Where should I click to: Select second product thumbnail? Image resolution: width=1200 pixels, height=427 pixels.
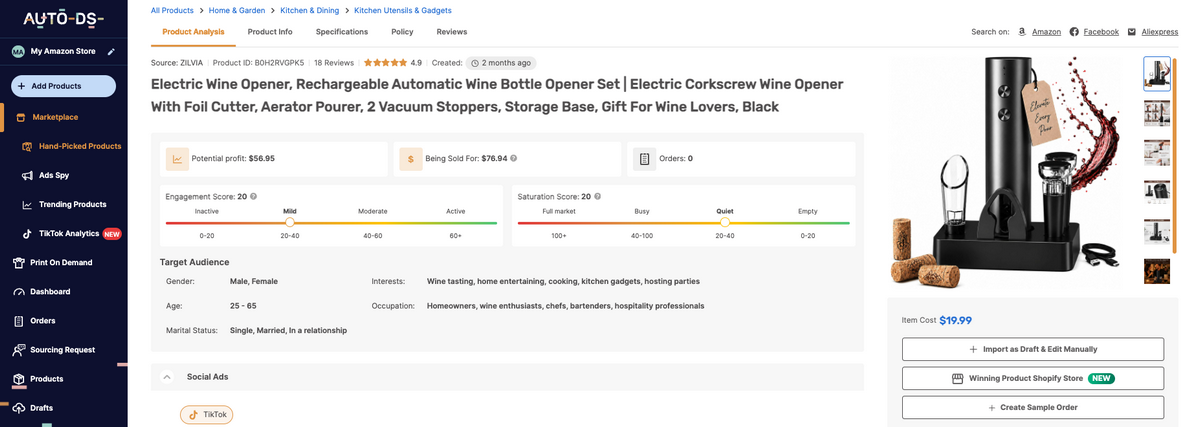click(x=1156, y=112)
